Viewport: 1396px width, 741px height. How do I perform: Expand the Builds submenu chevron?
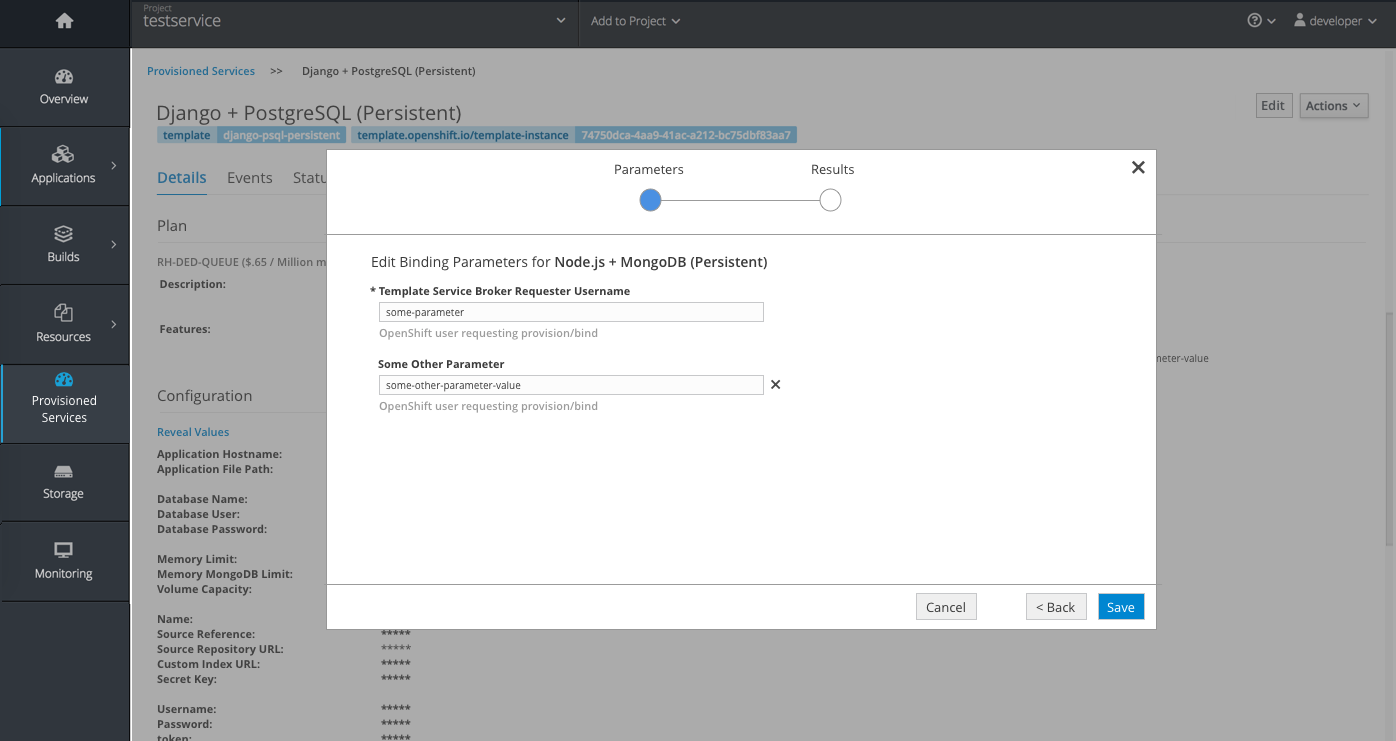tap(114, 244)
